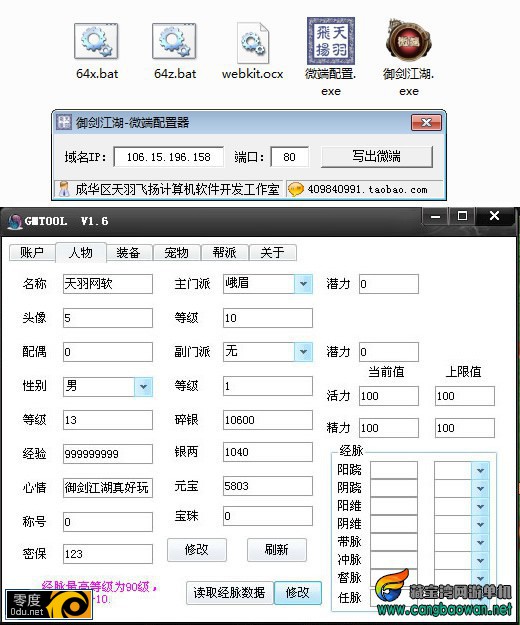The height and width of the screenshot is (625, 520).
Task: Click the 副门派 潜力 field
Action: (x=389, y=352)
